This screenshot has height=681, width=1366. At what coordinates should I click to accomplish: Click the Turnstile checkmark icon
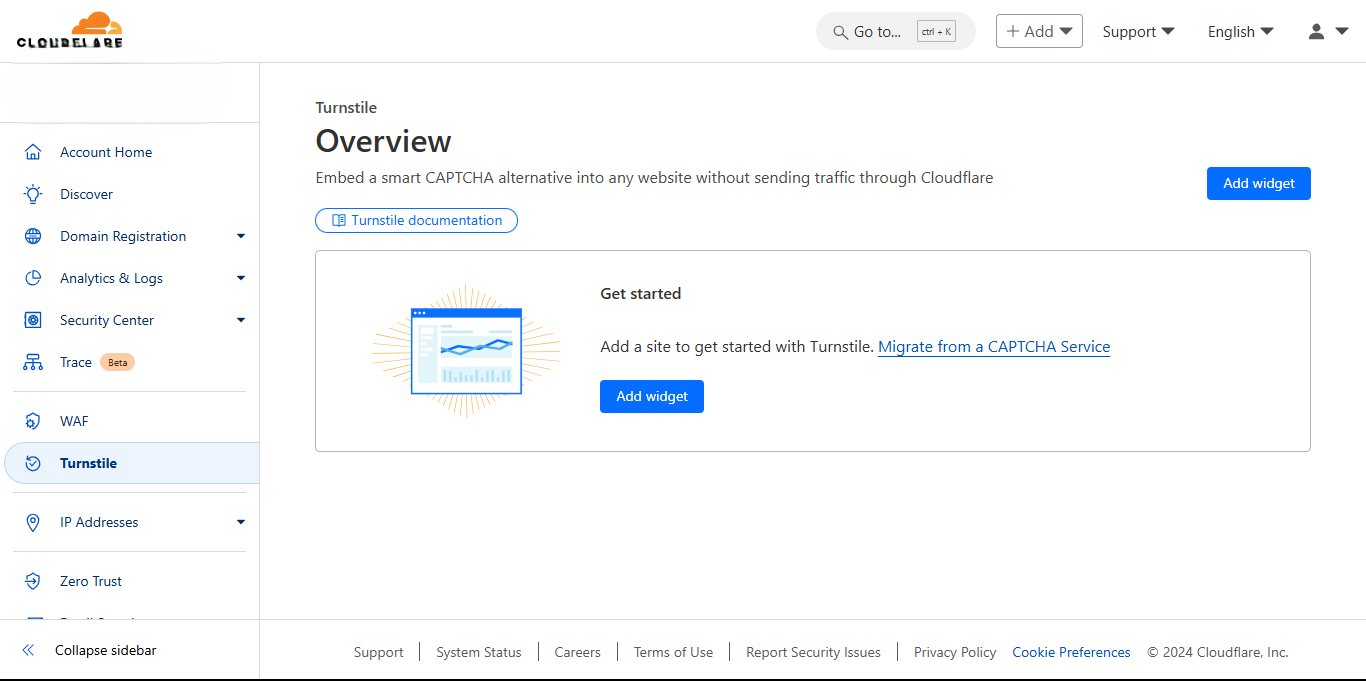[33, 463]
